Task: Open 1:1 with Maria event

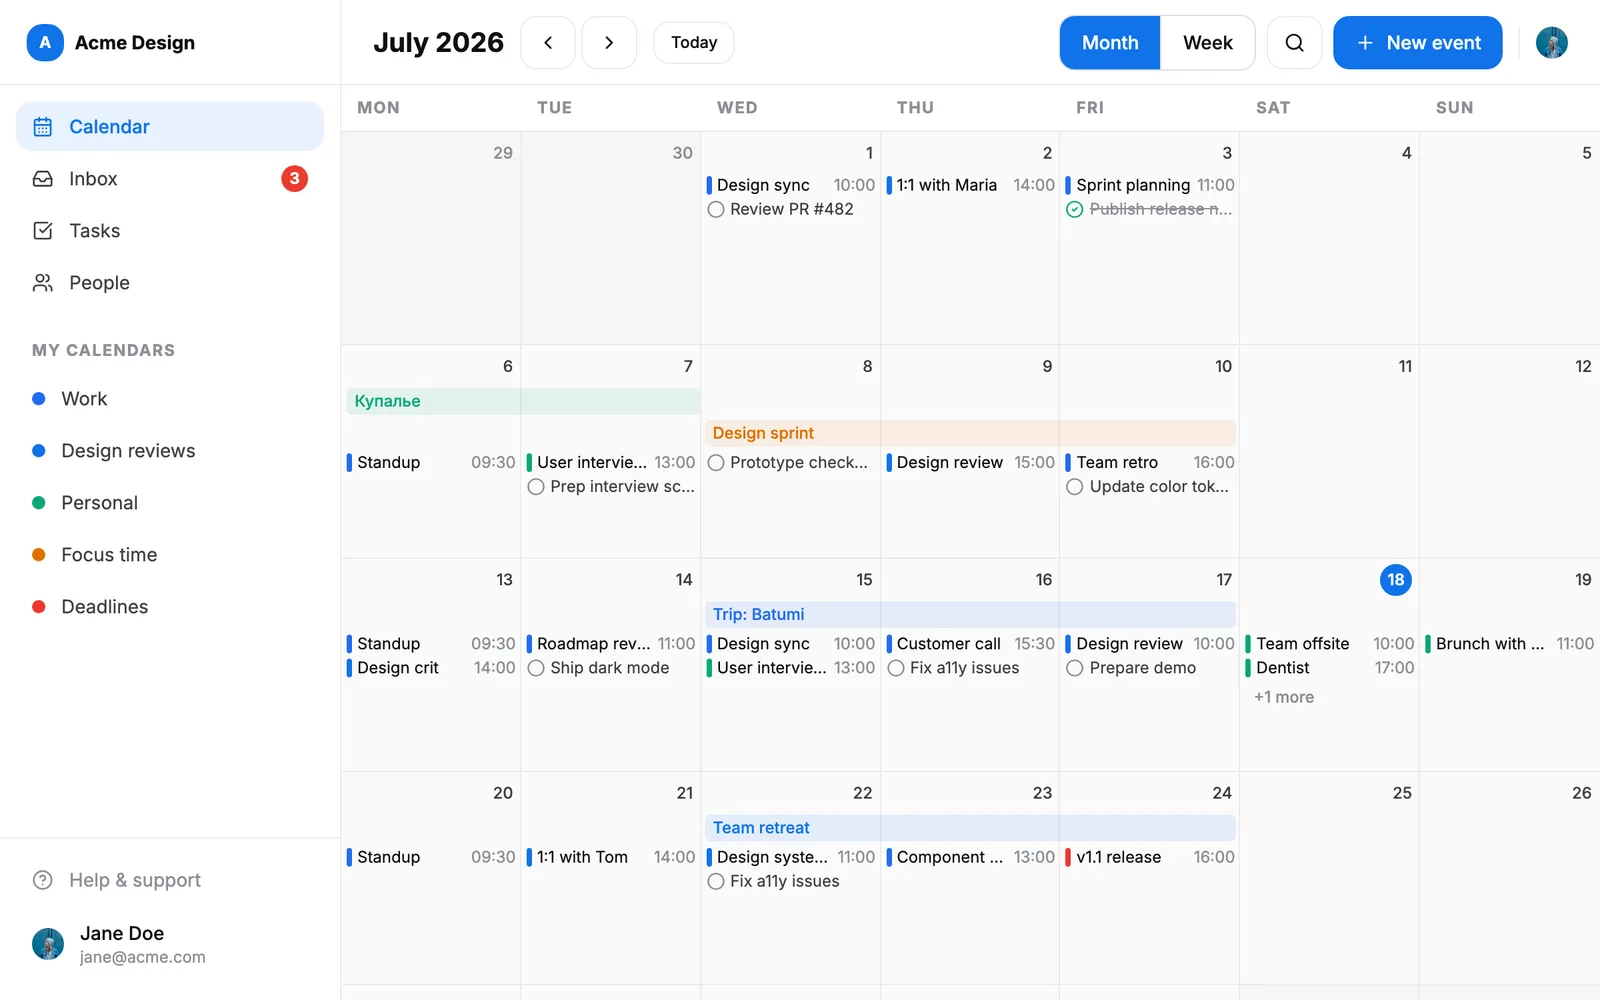Action: tap(970, 185)
